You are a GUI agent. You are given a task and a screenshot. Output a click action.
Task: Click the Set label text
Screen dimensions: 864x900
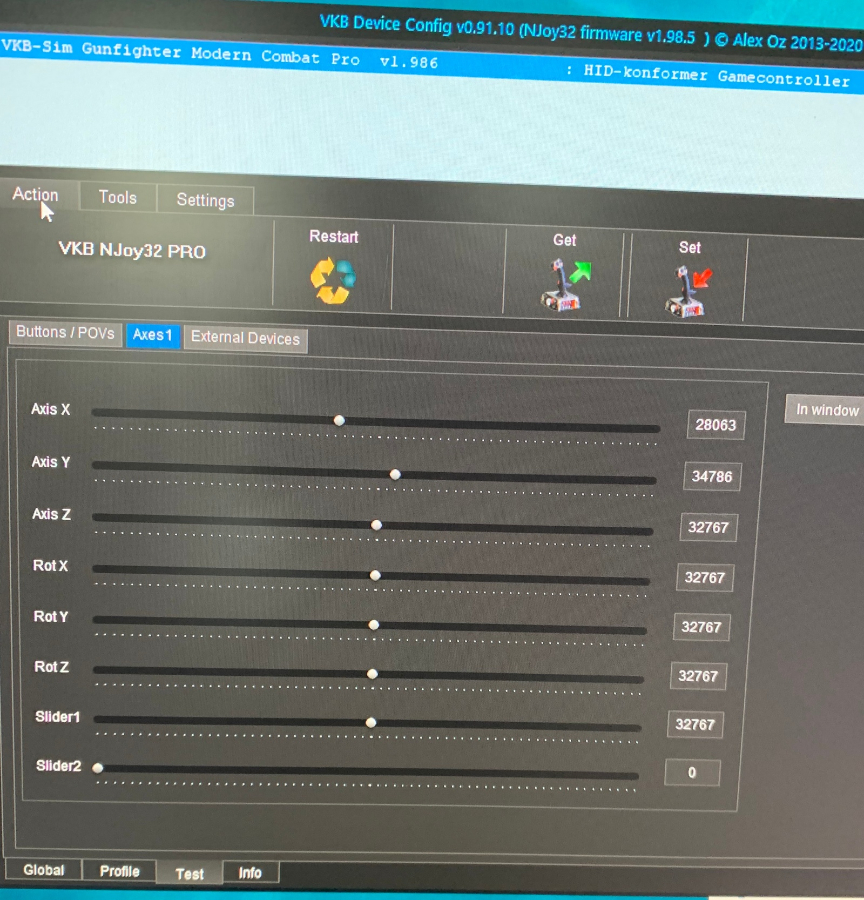[x=689, y=247]
